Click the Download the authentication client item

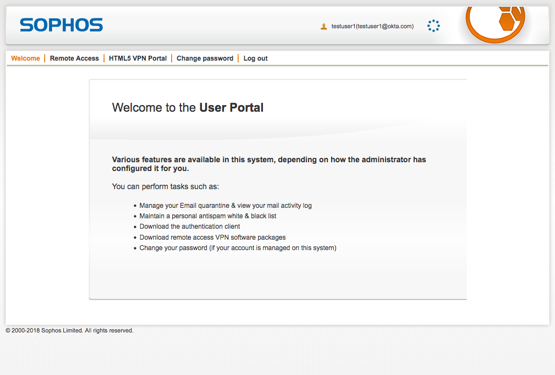pos(190,226)
